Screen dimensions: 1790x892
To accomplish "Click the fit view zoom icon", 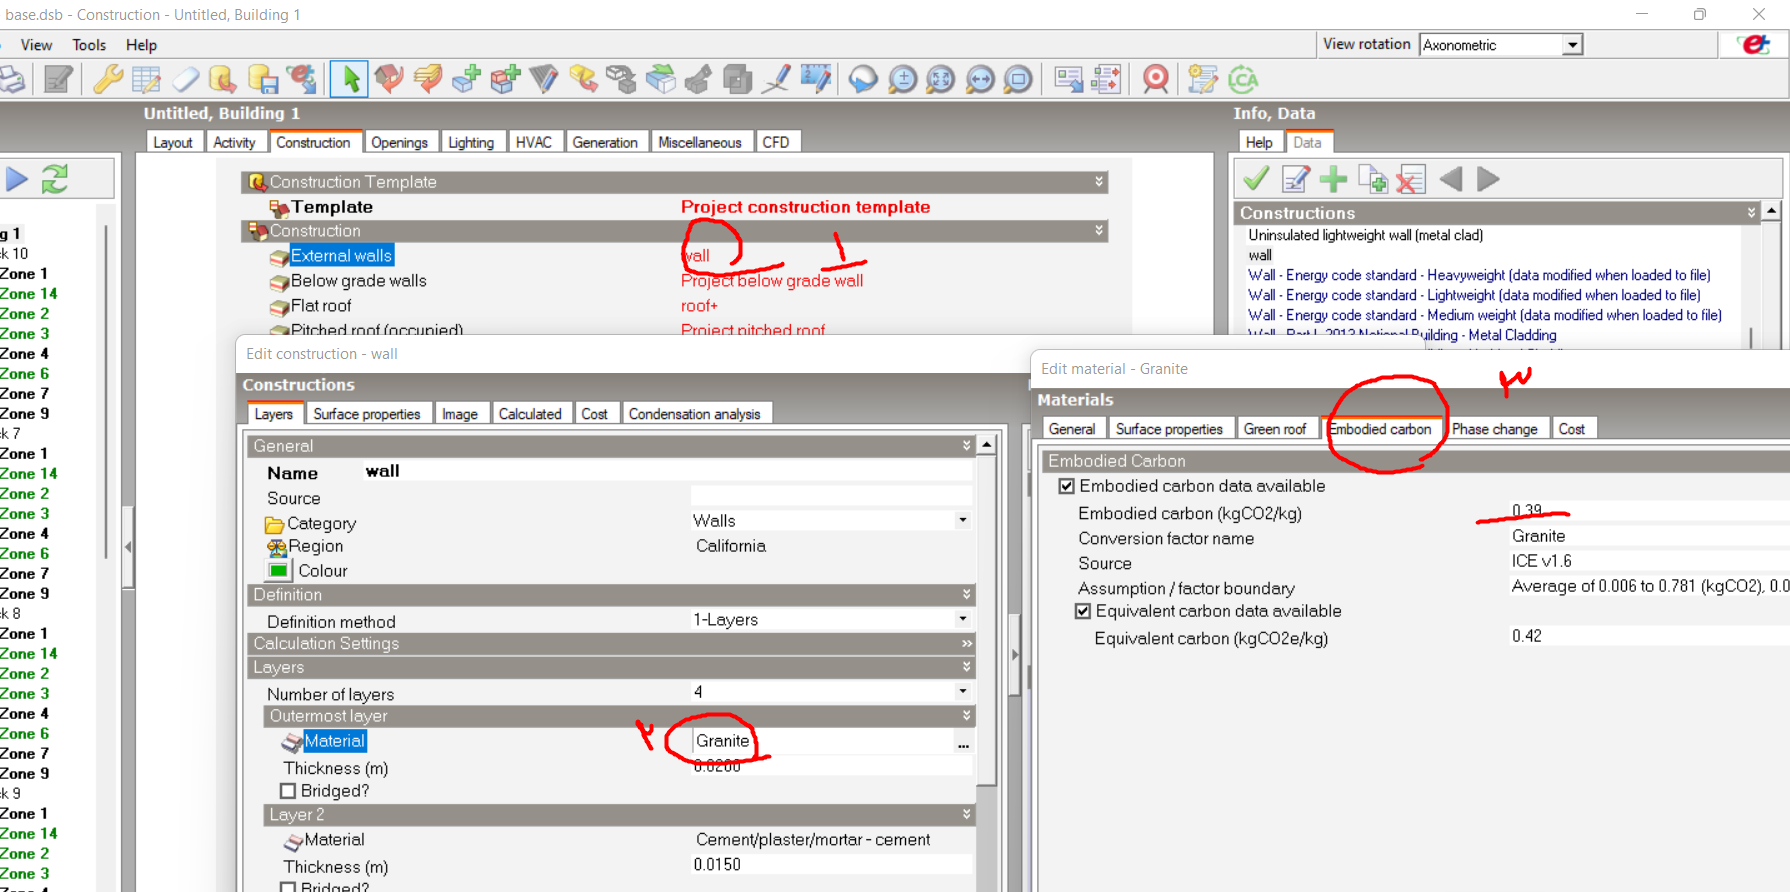I will click(x=941, y=79).
